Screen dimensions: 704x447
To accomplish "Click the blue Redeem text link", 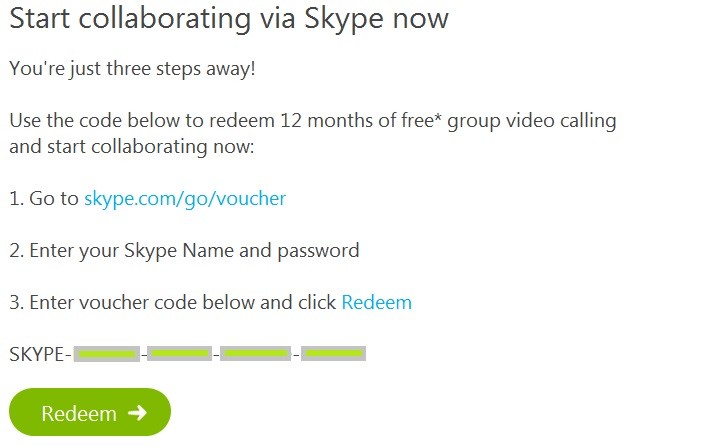I will click(377, 302).
